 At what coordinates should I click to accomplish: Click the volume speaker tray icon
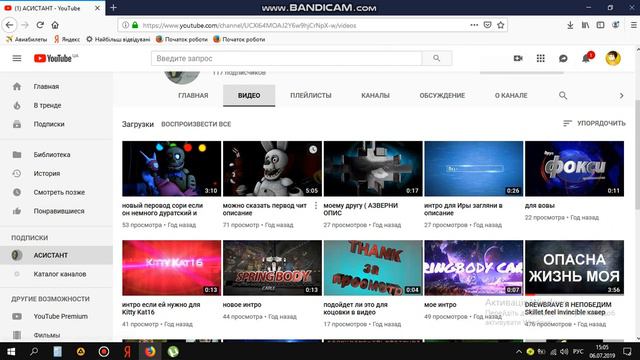(564, 352)
